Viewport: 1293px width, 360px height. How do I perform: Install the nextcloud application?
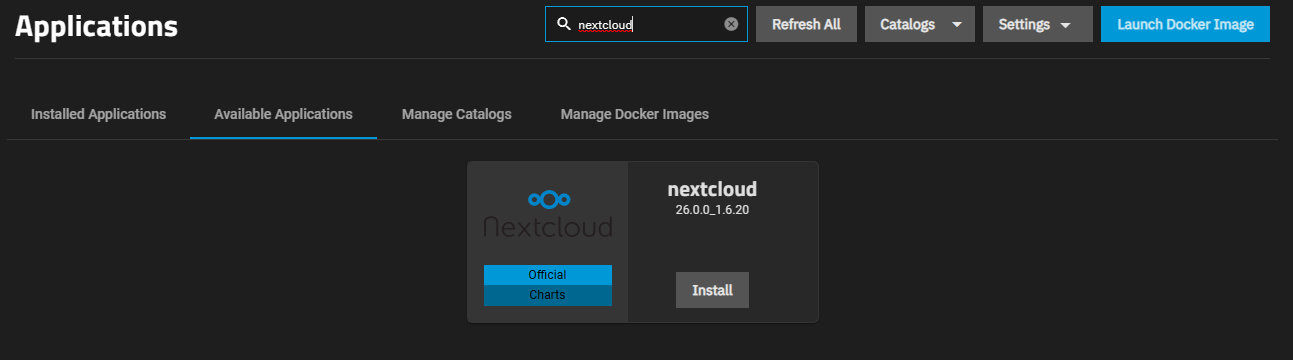712,290
